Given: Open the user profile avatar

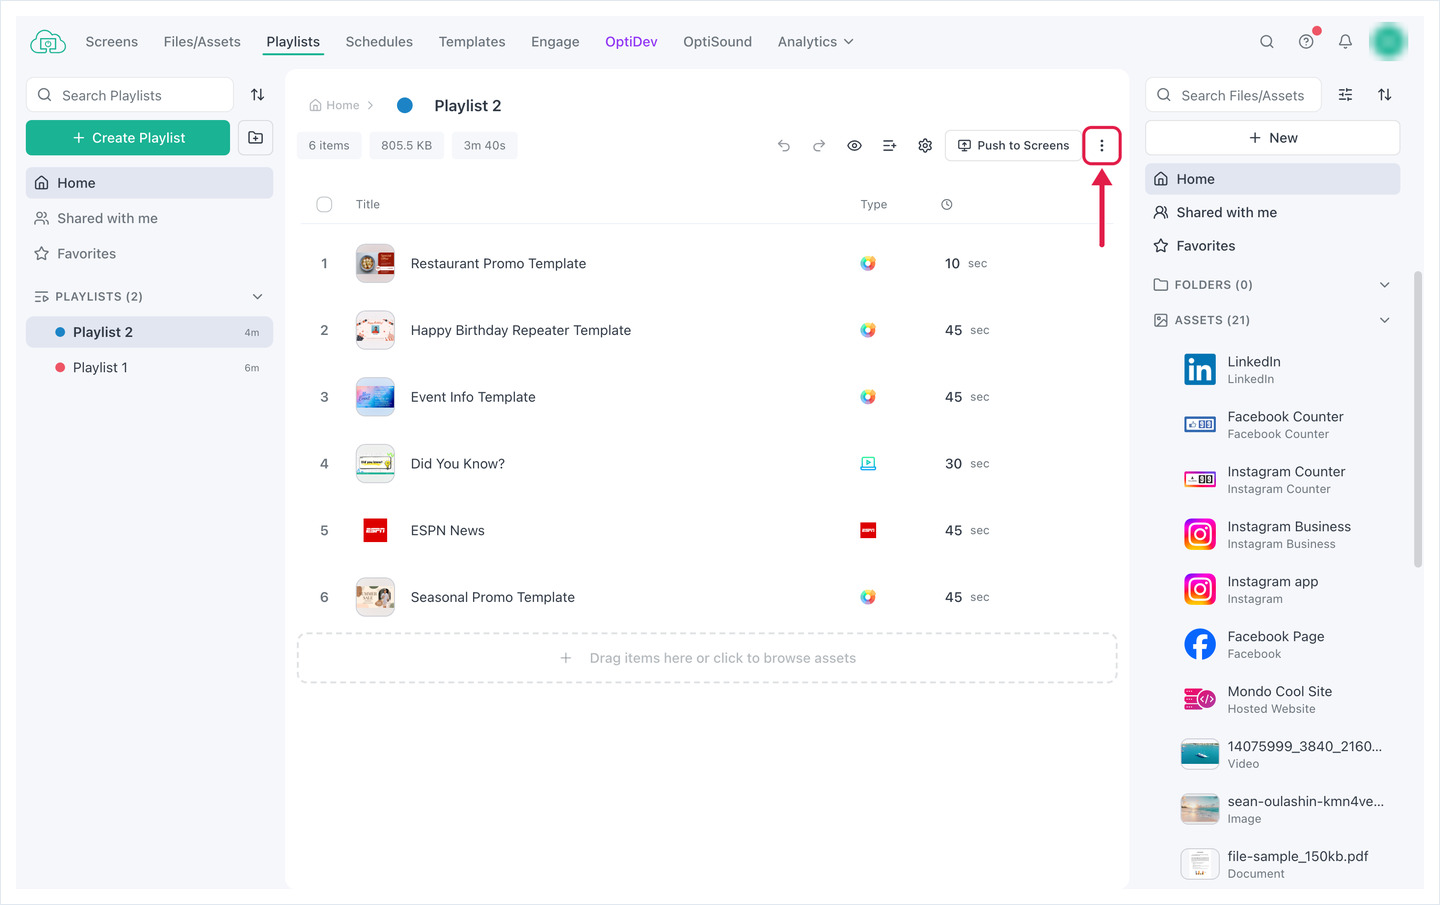Looking at the screenshot, I should pyautogui.click(x=1388, y=41).
